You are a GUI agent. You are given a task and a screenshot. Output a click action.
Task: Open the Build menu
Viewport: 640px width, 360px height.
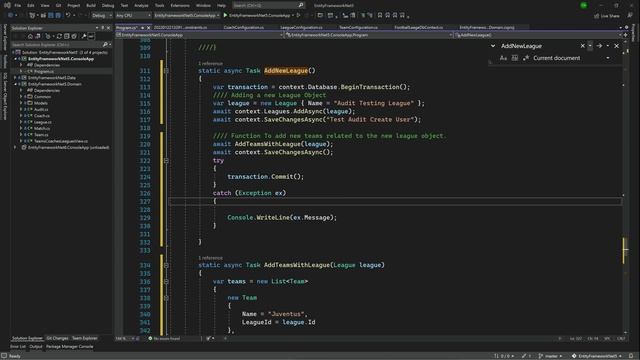click(x=91, y=5)
